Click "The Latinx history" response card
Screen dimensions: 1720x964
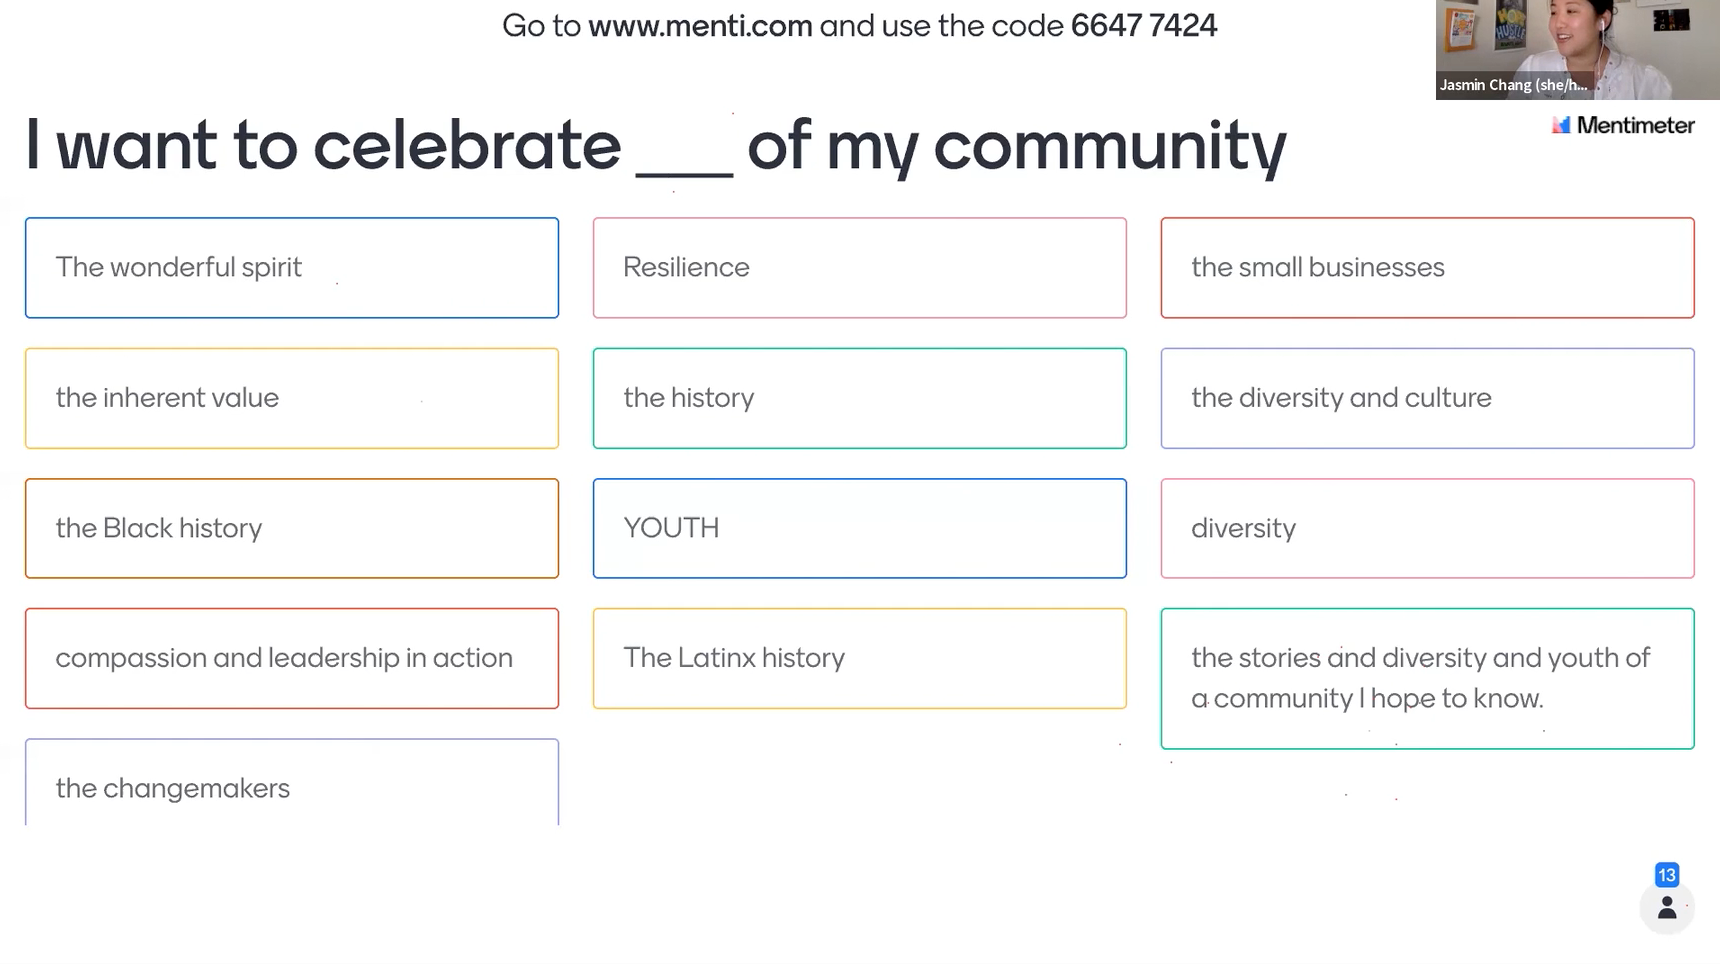click(x=859, y=658)
